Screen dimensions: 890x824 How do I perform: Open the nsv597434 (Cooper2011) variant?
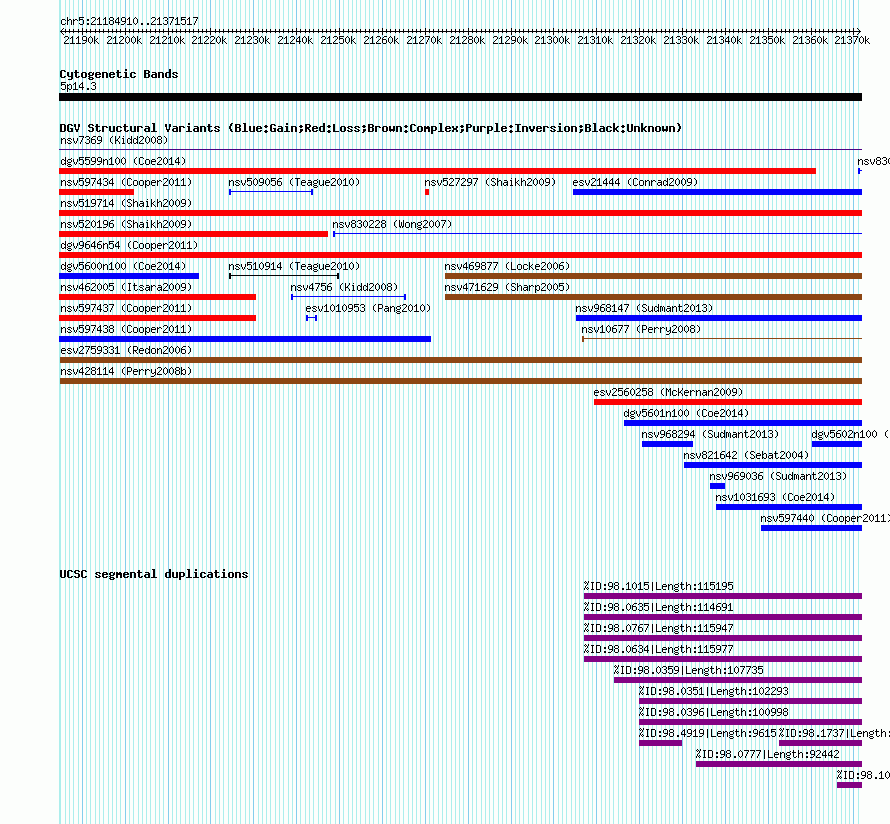point(126,182)
